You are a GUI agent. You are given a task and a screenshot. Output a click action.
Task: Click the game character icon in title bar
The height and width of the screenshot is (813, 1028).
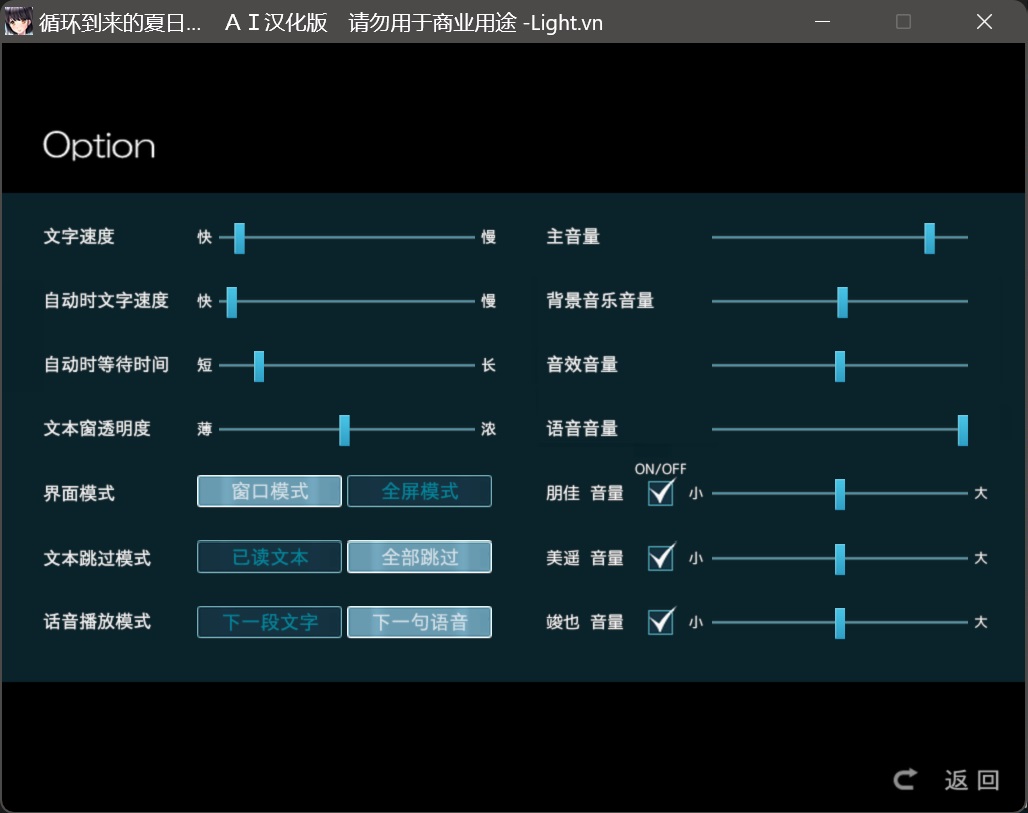[18, 22]
